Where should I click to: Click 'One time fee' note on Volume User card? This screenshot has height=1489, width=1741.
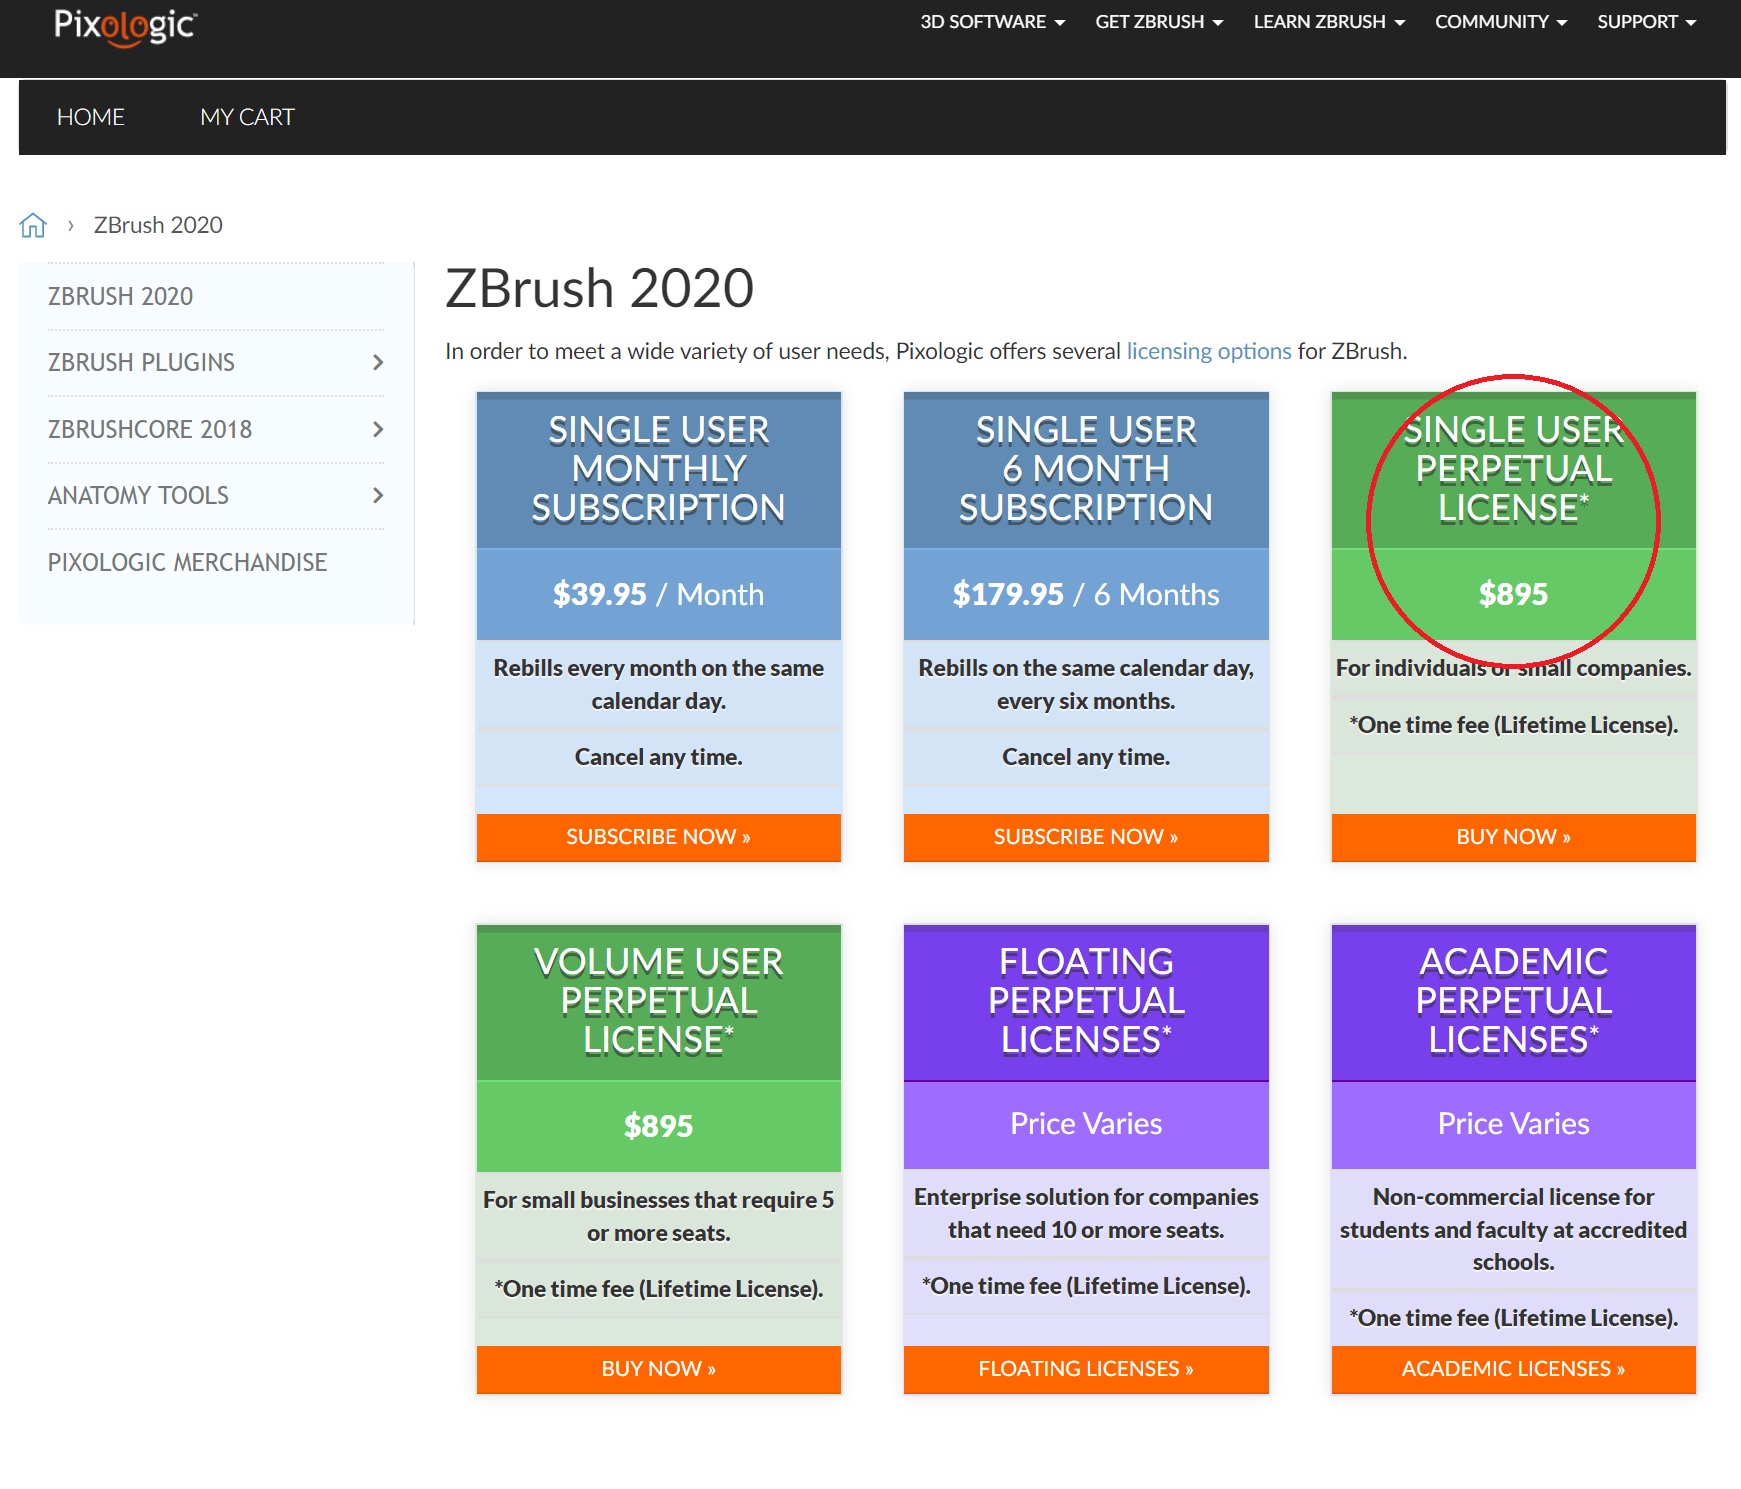(659, 1290)
